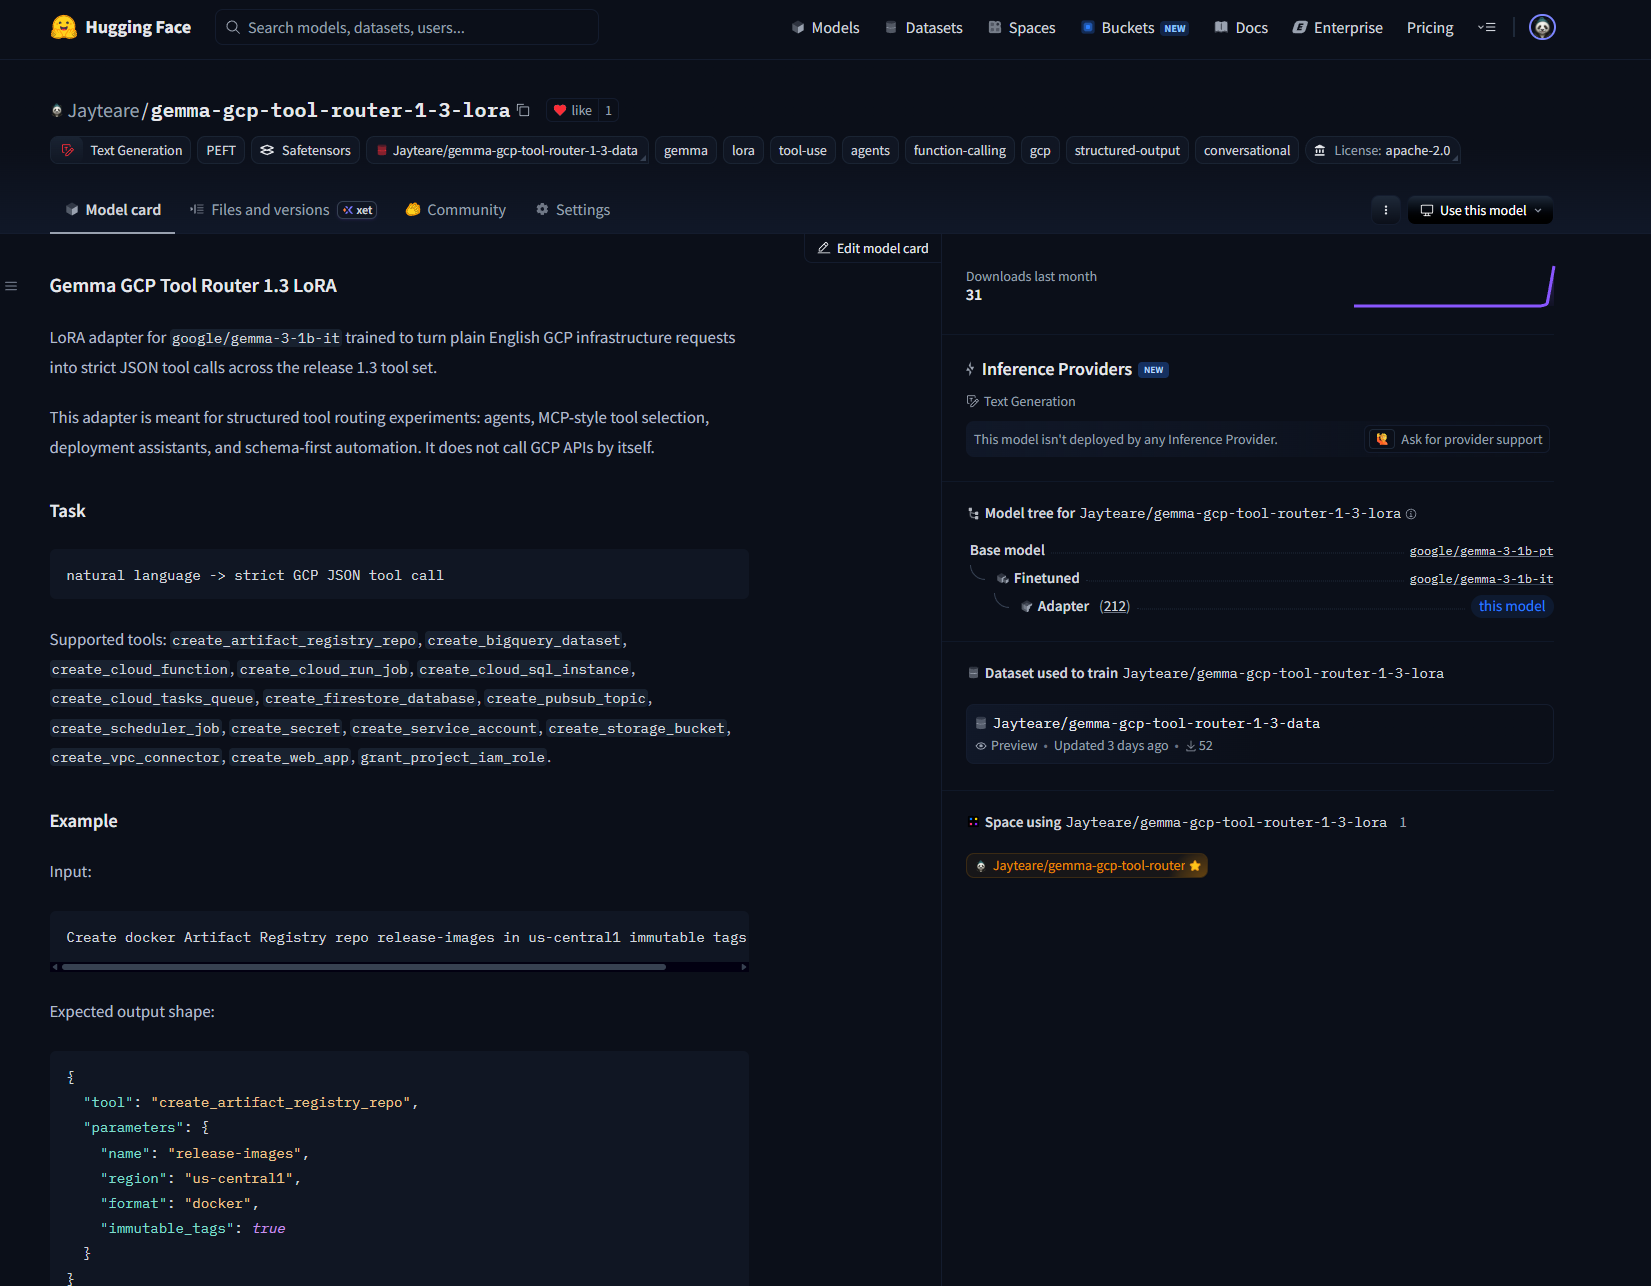This screenshot has height=1286, width=1651.
Task: Click the inline code 'google/gemma-3-1b-it' in description
Action: click(x=256, y=338)
